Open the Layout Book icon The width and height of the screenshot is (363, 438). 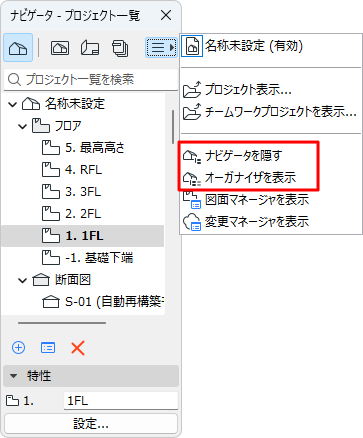coord(90,48)
